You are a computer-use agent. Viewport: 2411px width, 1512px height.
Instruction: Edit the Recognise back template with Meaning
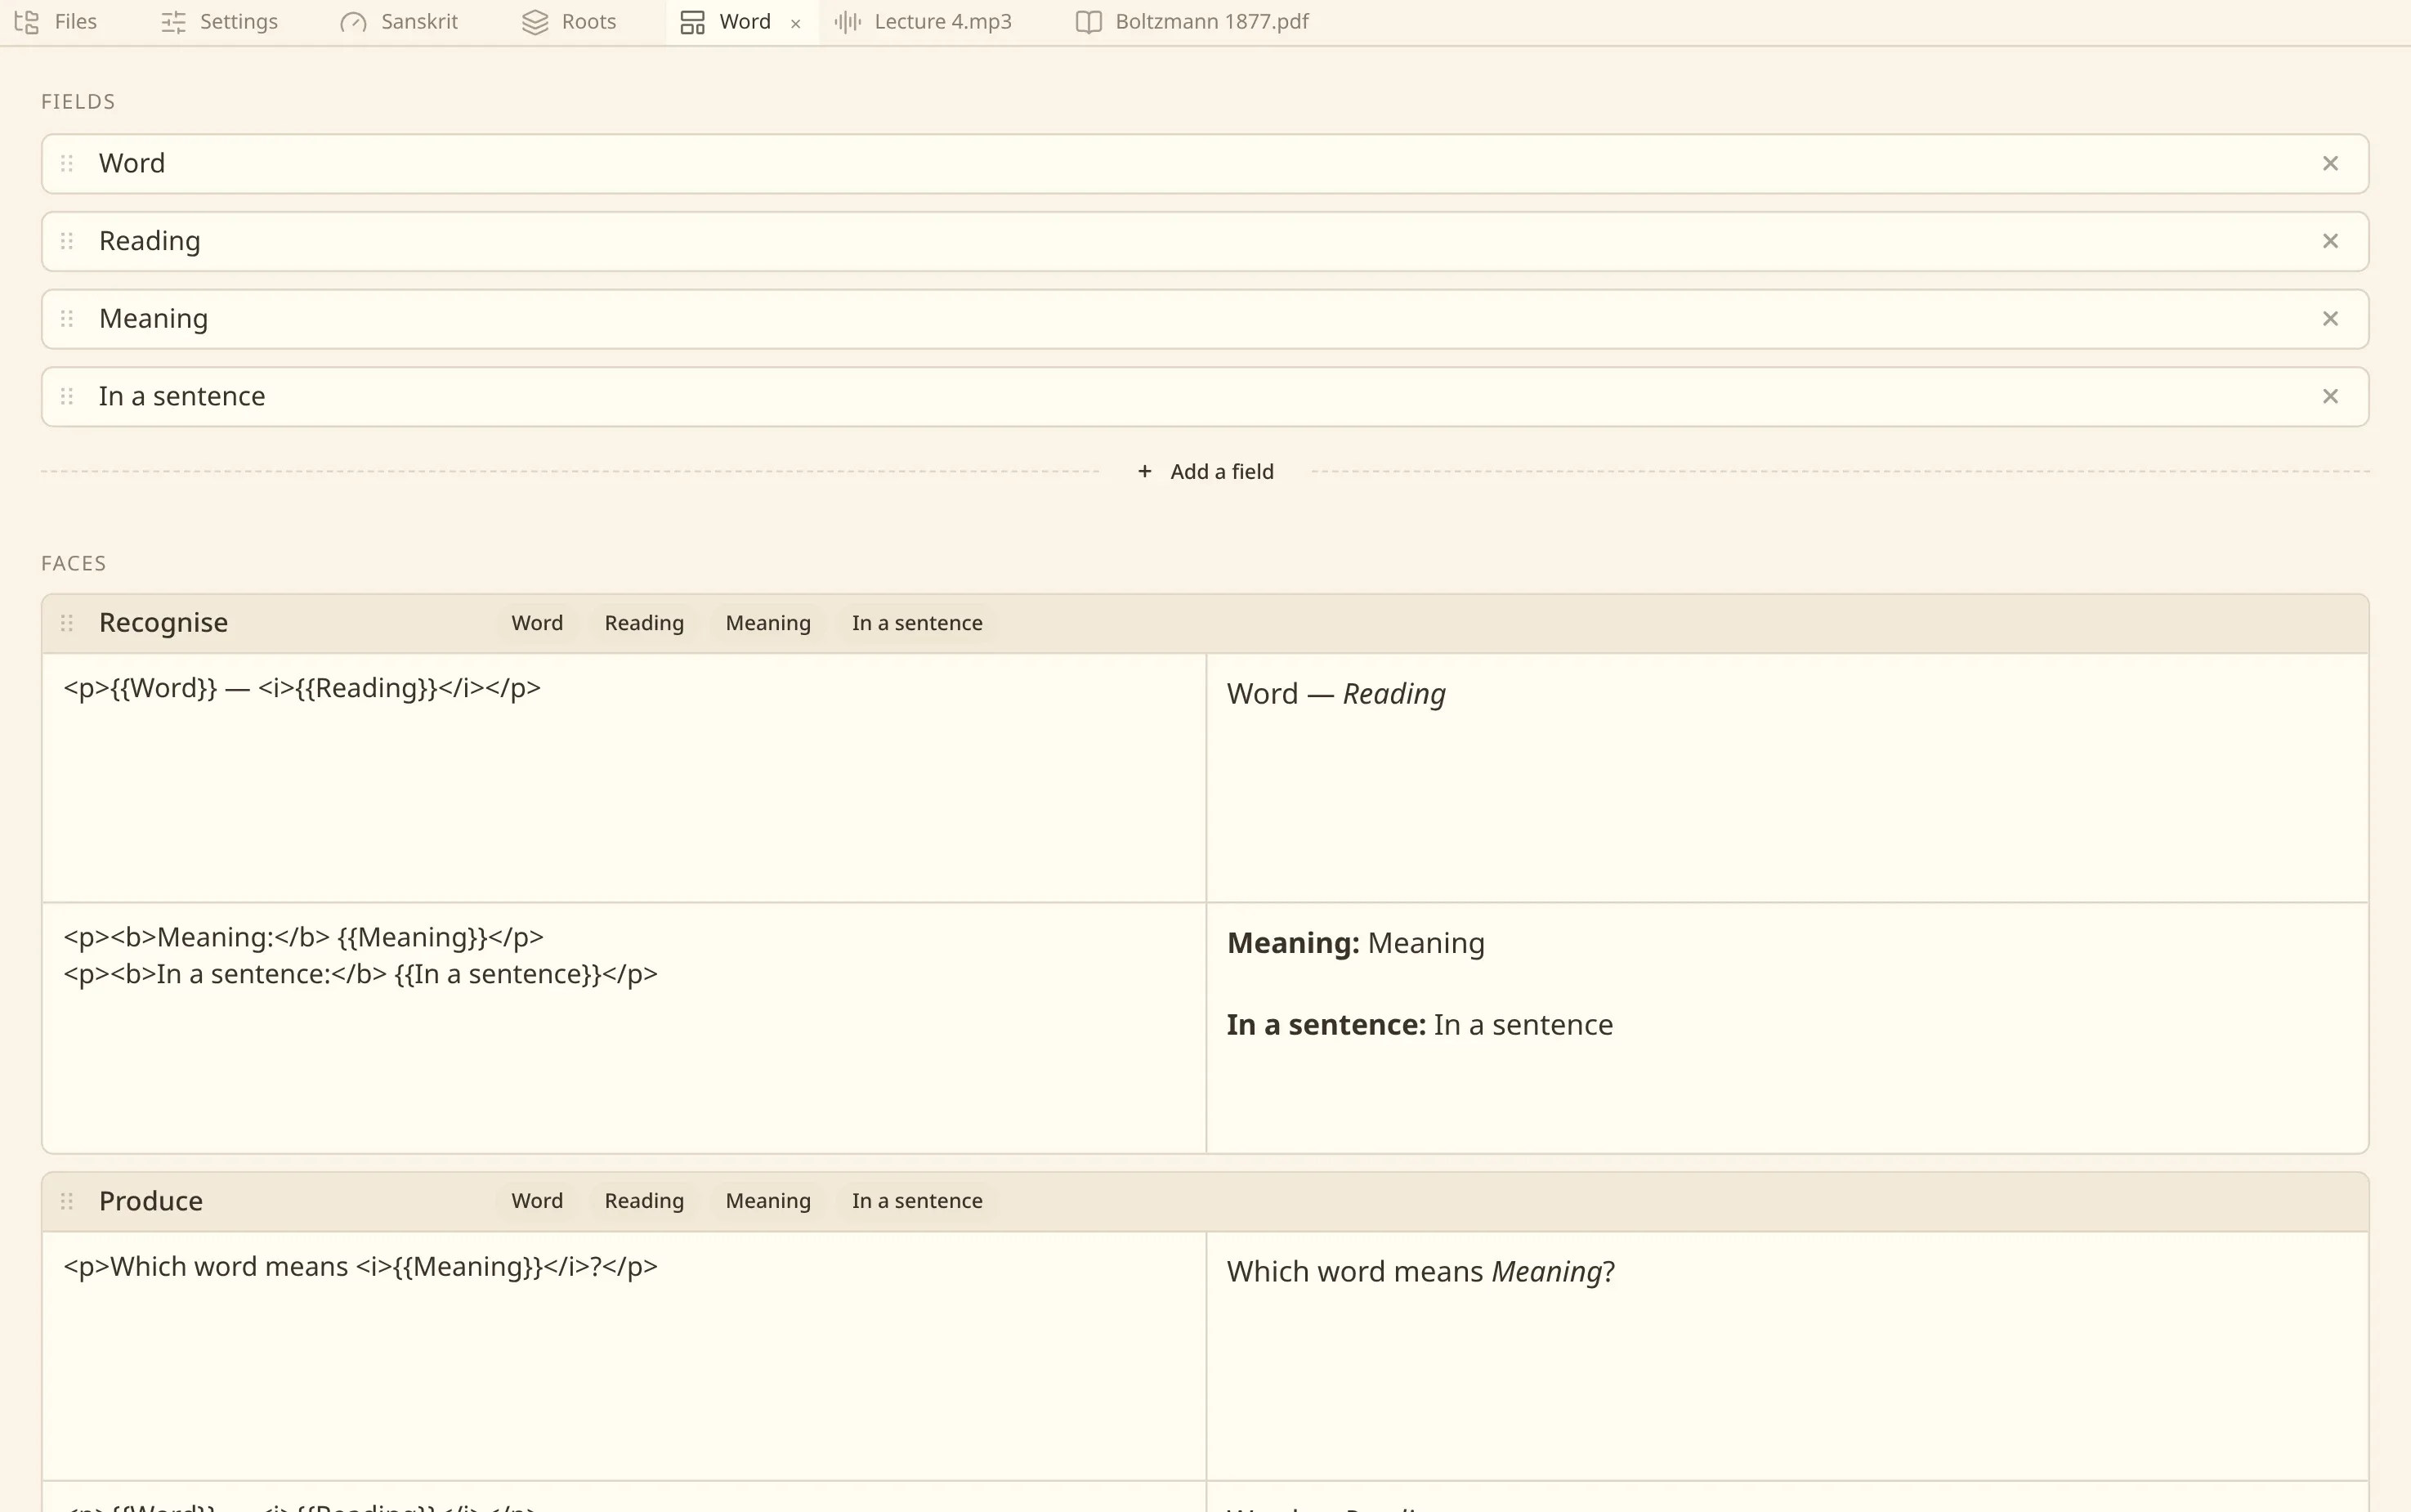[x=624, y=1028]
